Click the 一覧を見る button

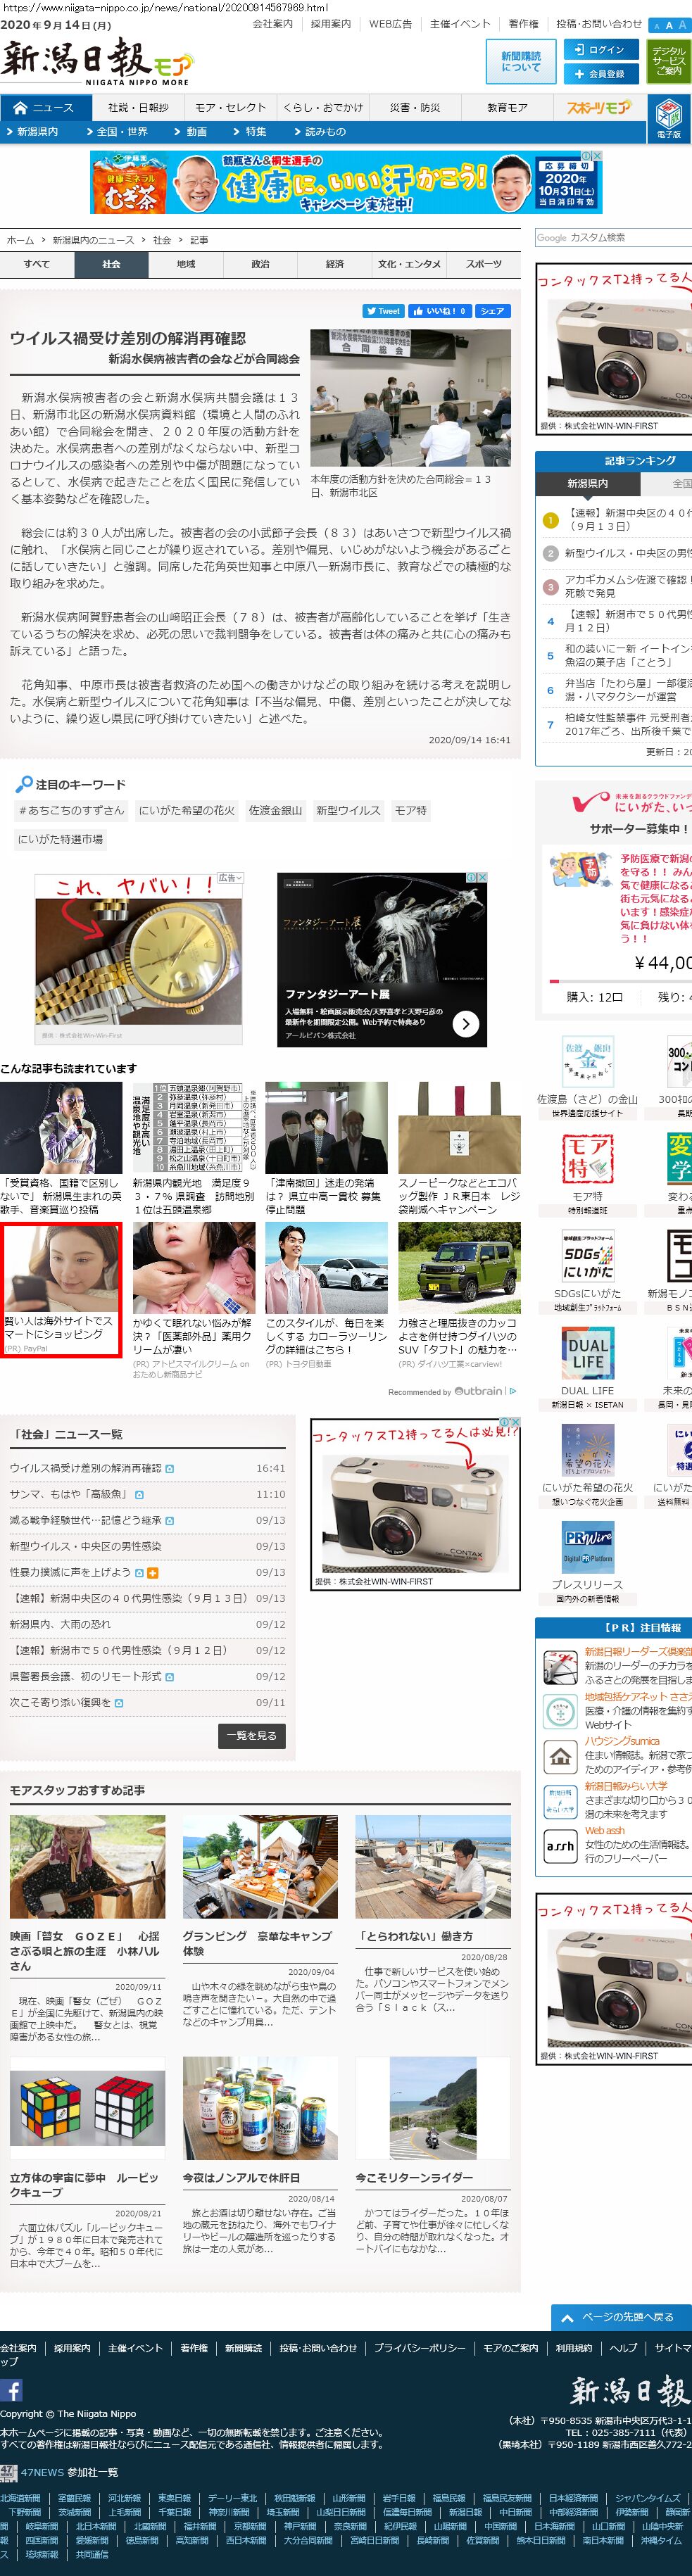[252, 1735]
